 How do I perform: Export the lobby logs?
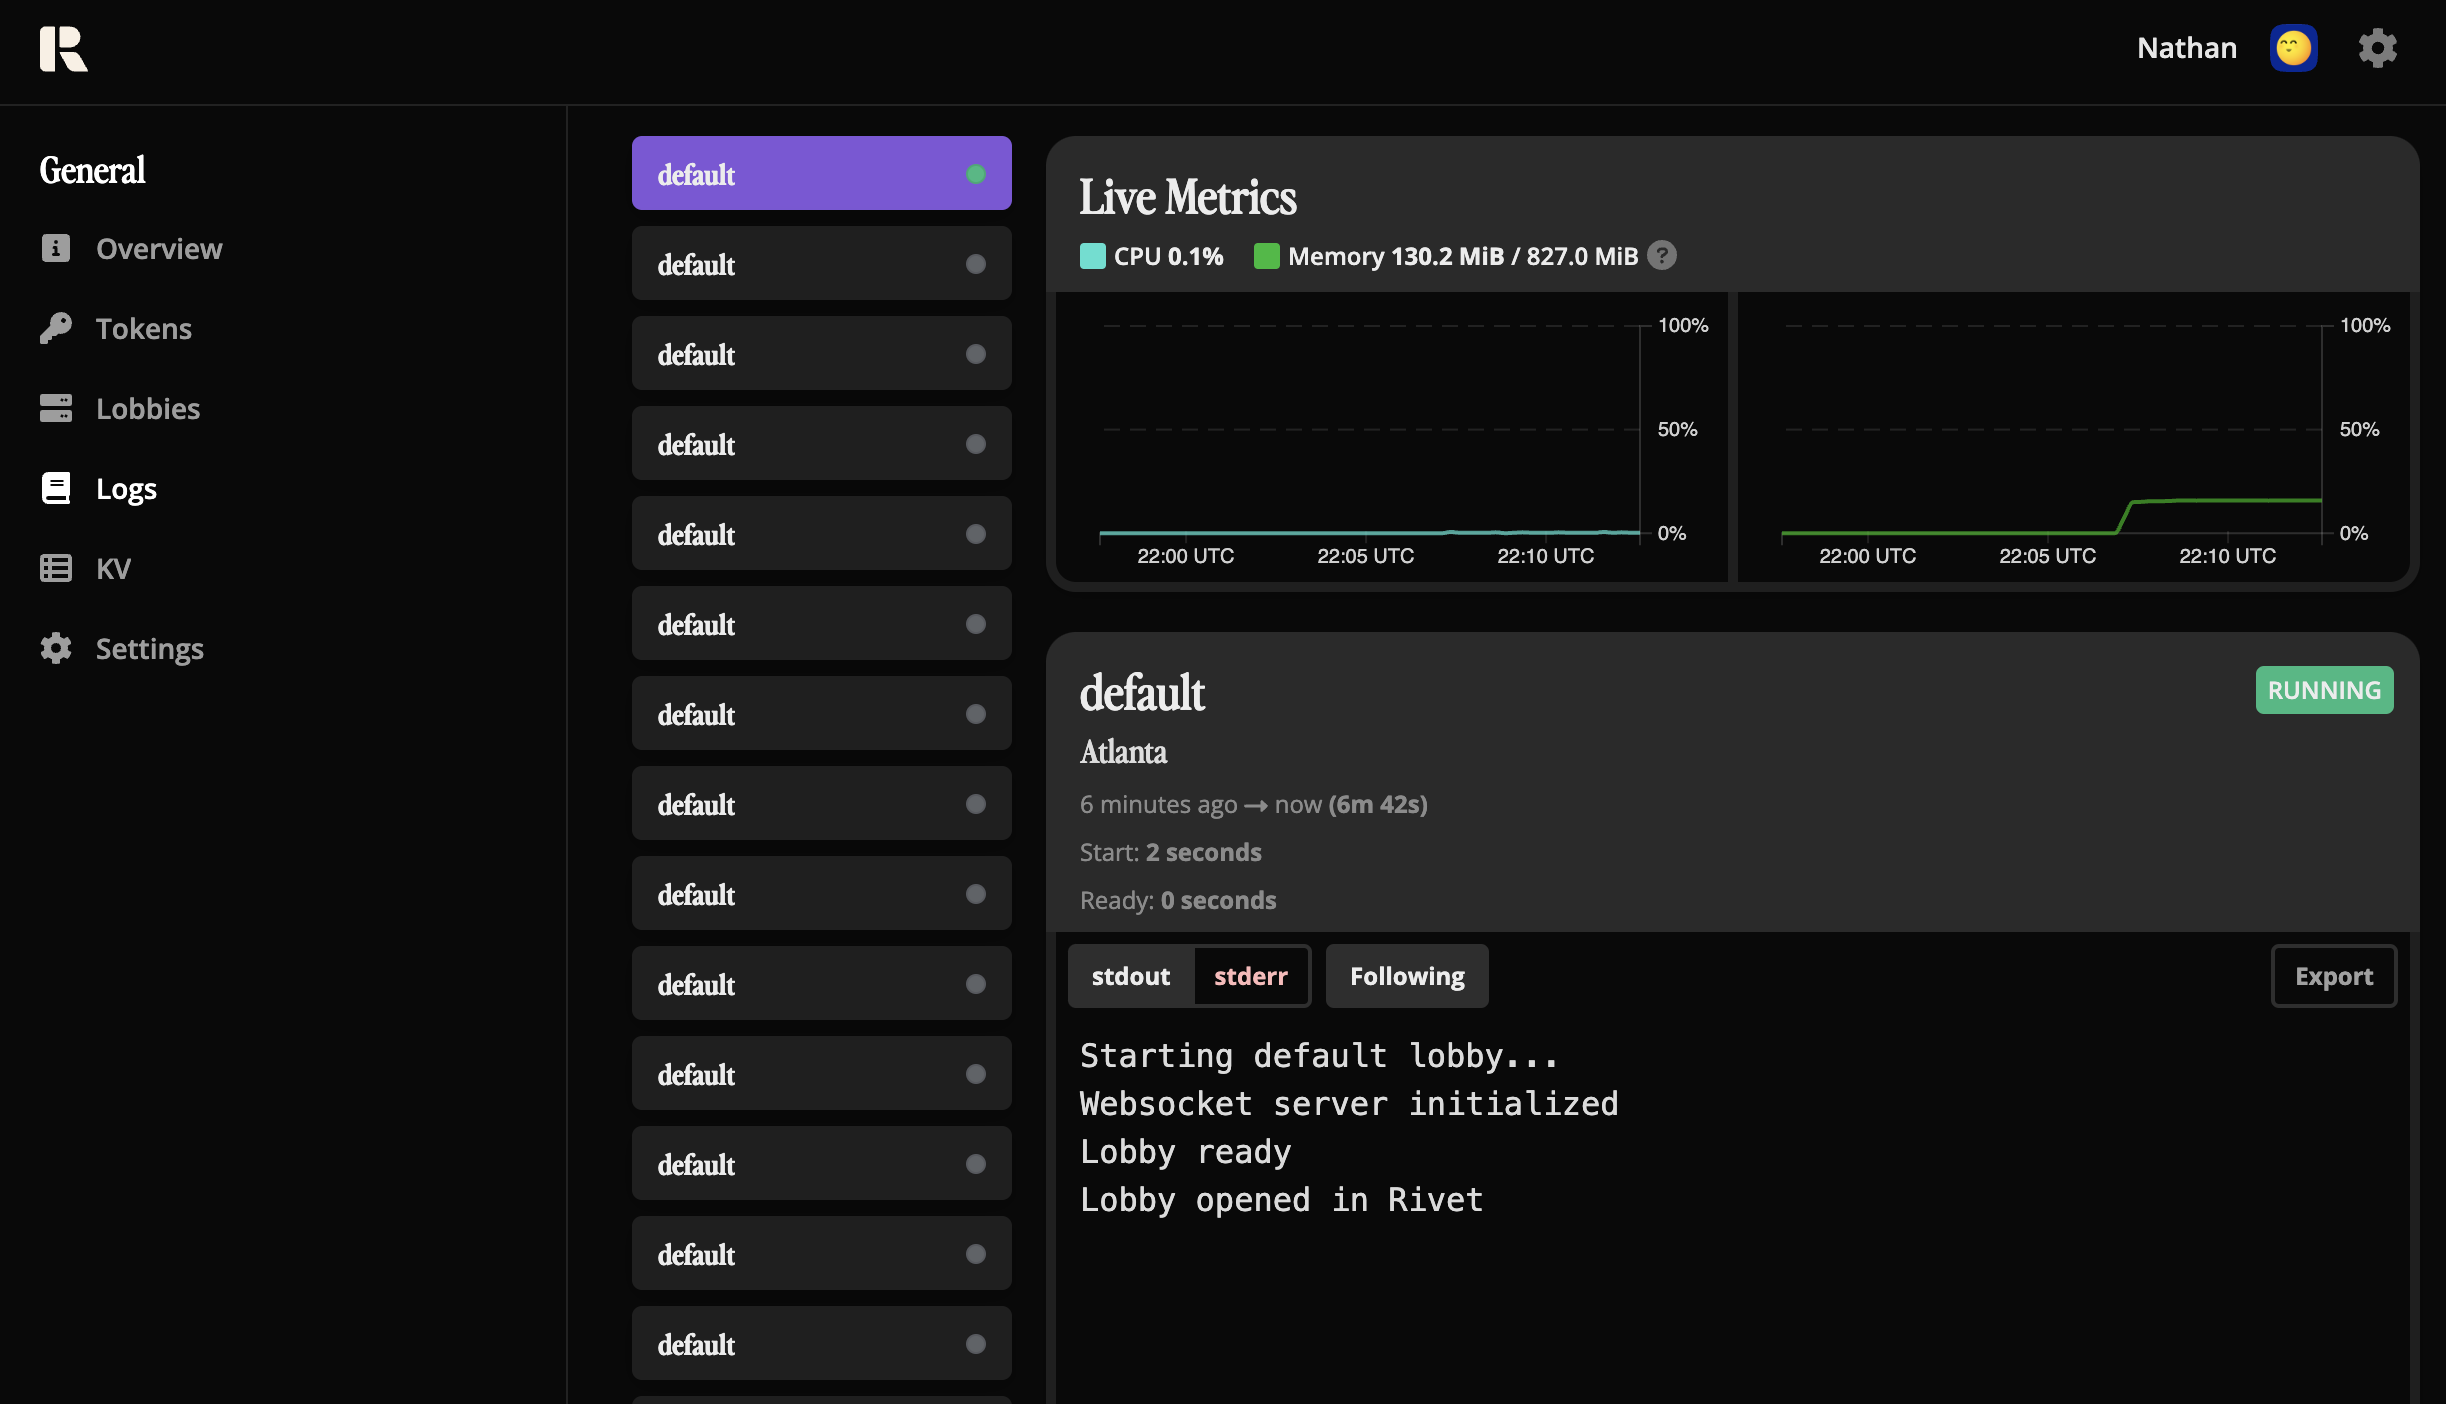pyautogui.click(x=2333, y=975)
